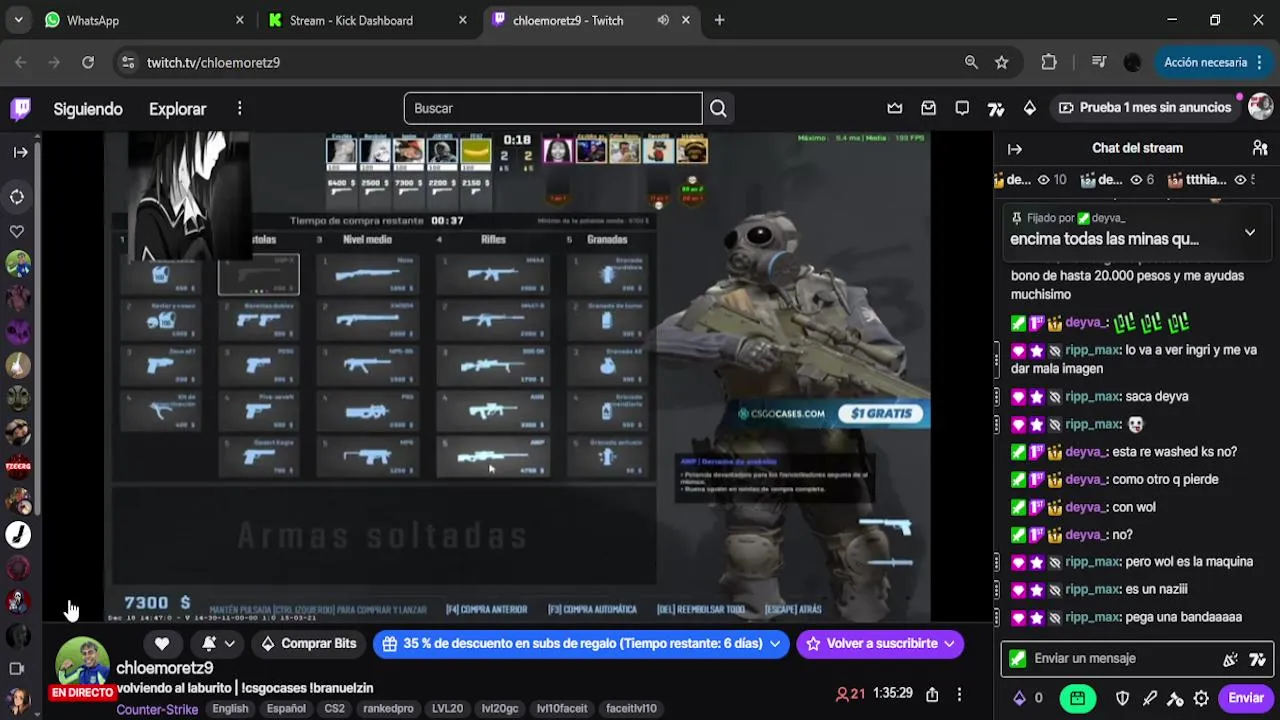Open the community users icon in chat
This screenshot has width=1280, height=720.
[x=1260, y=148]
